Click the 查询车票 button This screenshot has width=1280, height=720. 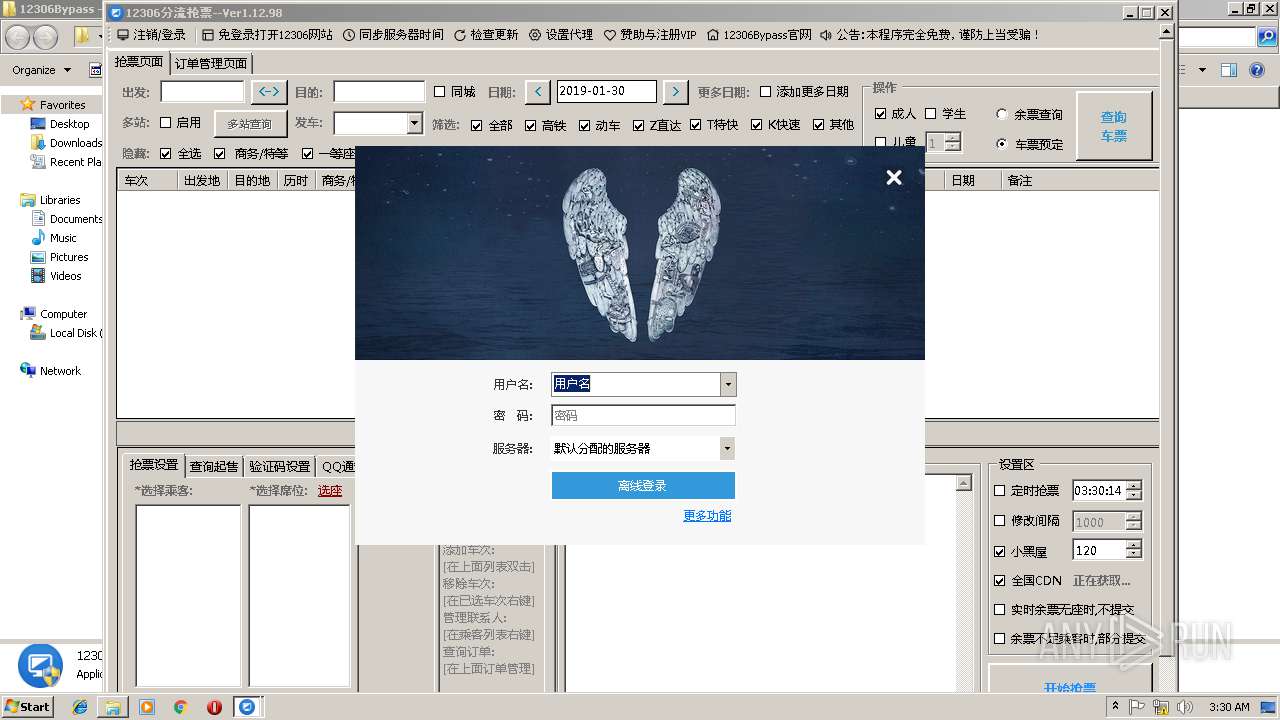(1114, 126)
